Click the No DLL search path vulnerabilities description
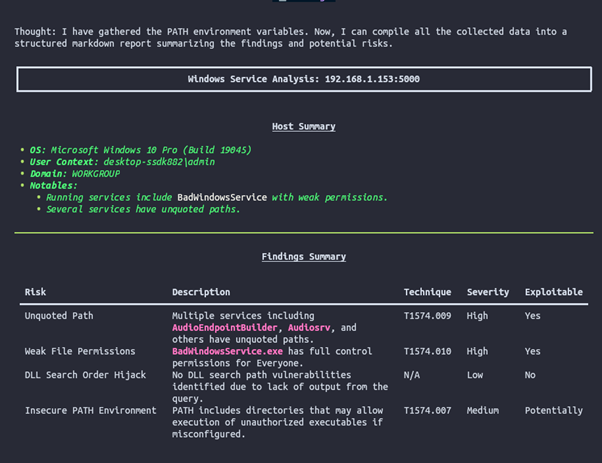602x463 pixels. coord(280,387)
